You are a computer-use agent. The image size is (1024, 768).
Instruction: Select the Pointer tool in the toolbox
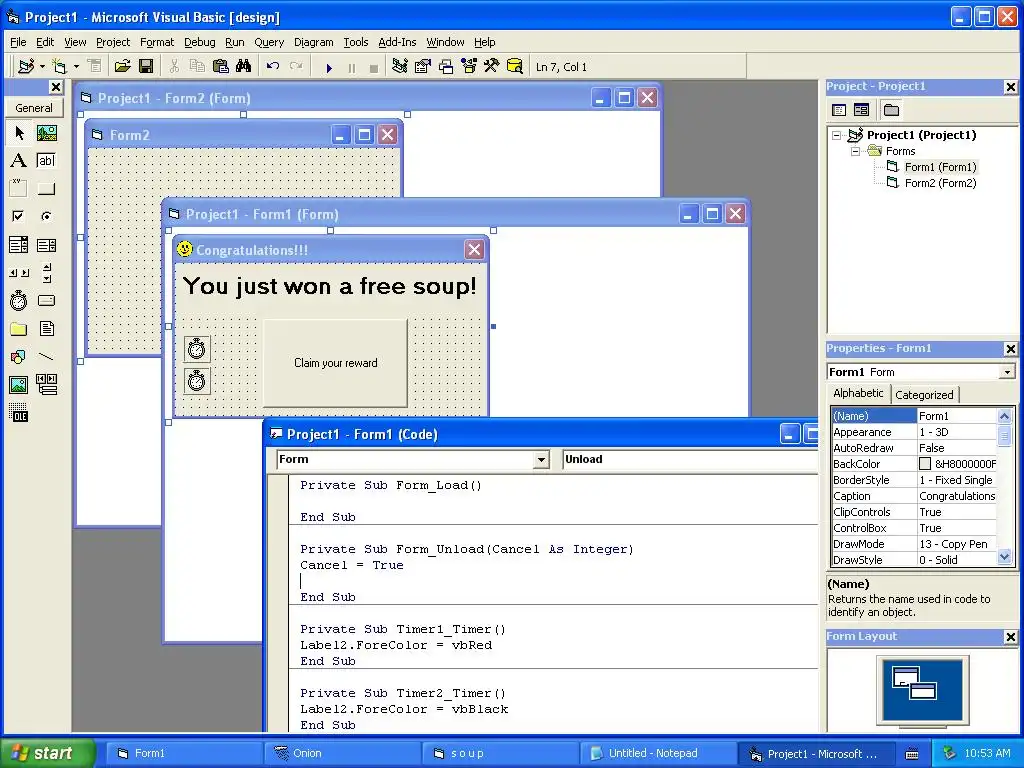coord(19,133)
